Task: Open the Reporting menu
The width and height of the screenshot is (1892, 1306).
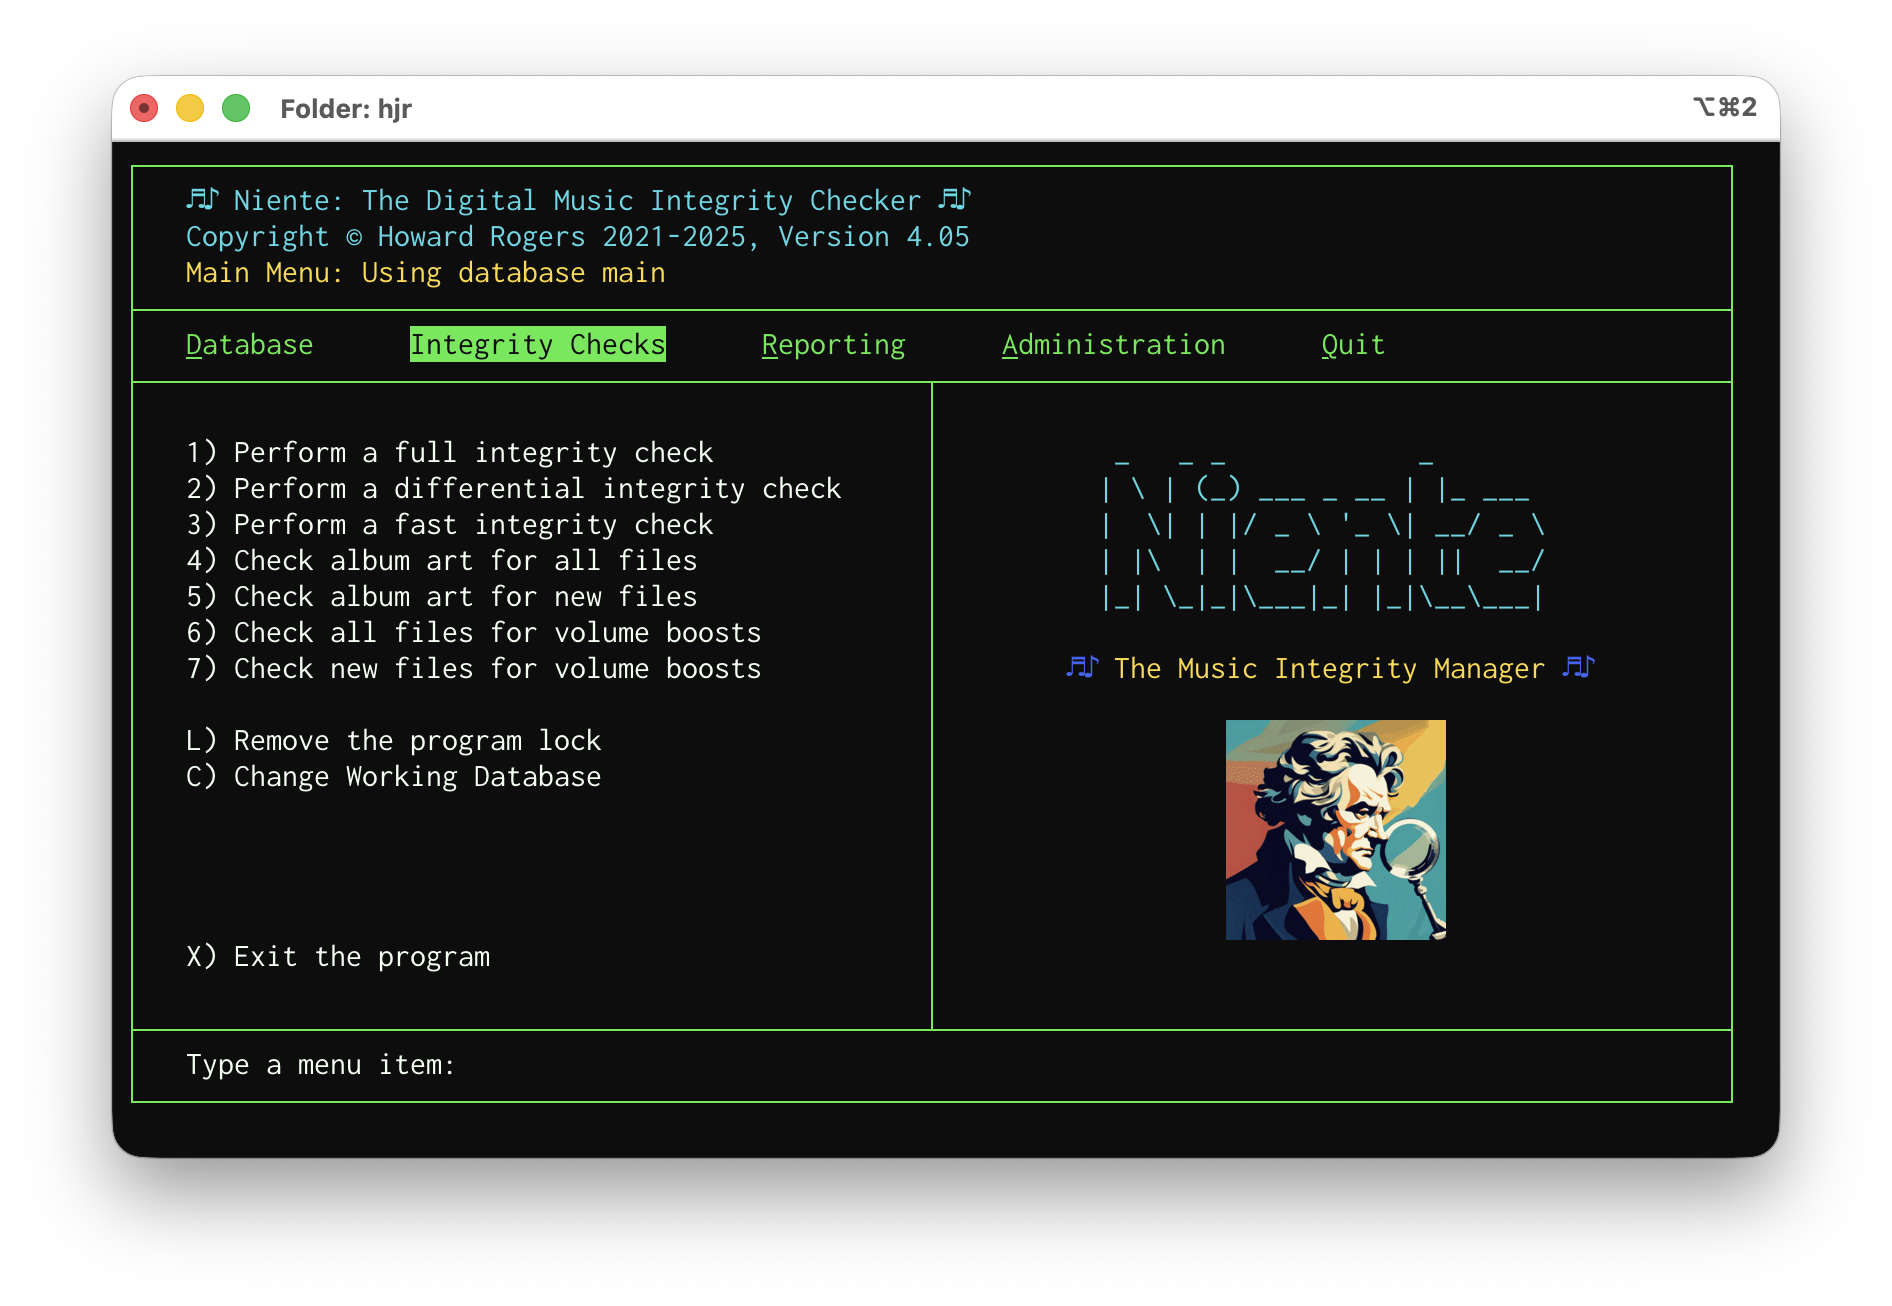Action: (x=833, y=345)
